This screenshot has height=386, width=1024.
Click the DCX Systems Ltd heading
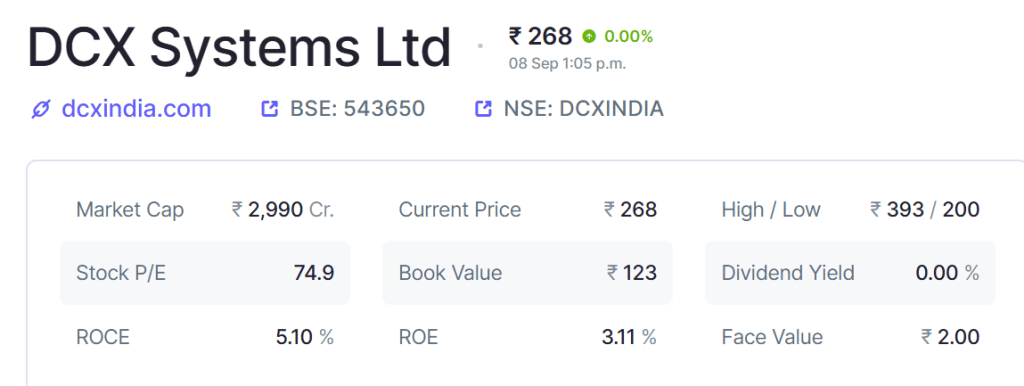click(239, 48)
